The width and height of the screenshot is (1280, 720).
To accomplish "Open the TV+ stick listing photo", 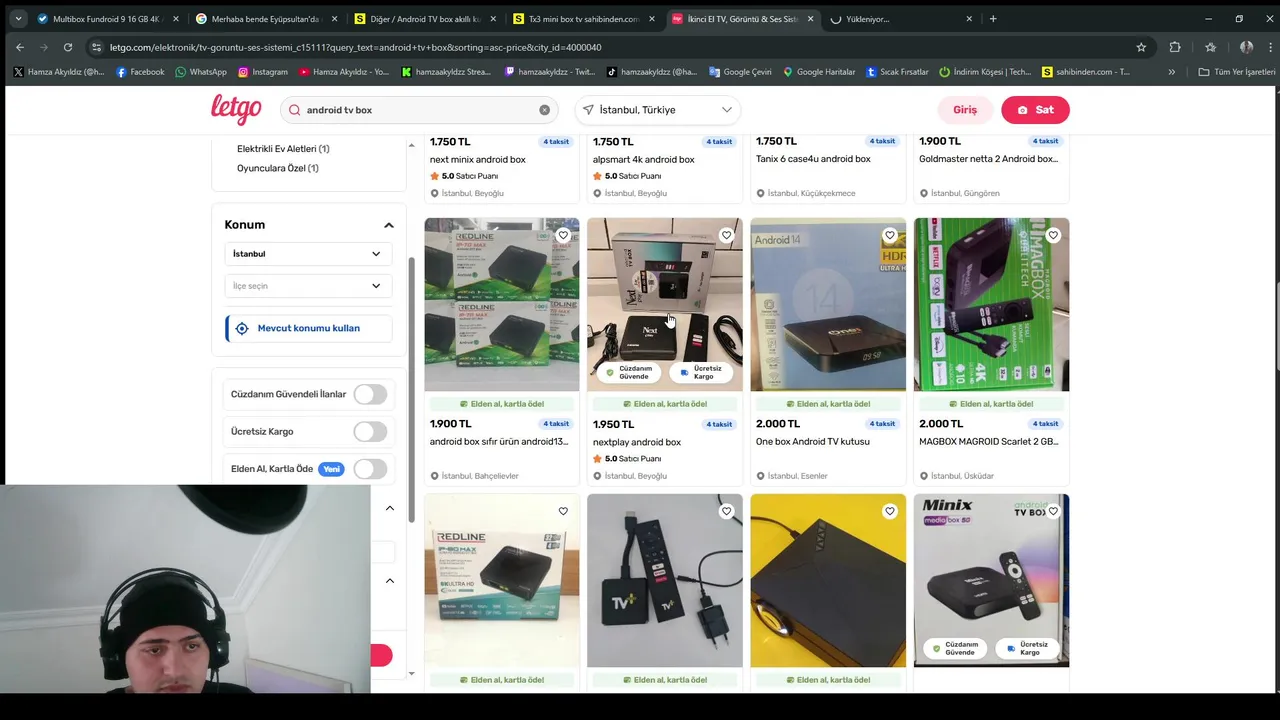I will click(x=665, y=580).
